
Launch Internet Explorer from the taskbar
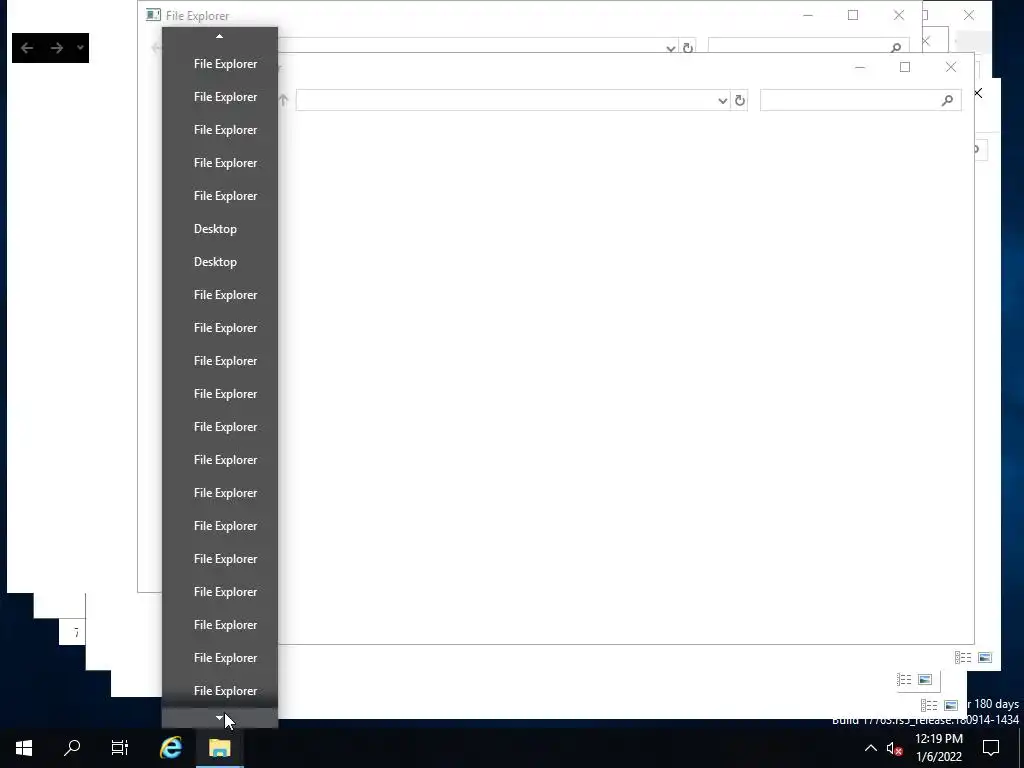(171, 748)
